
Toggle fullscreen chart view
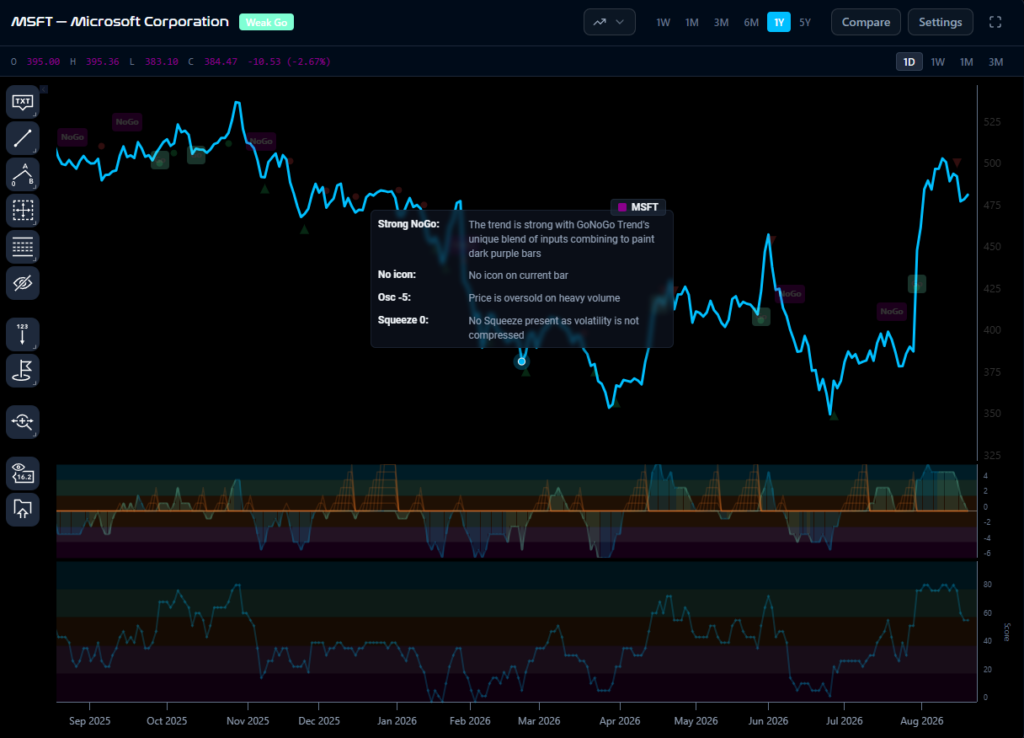click(995, 22)
